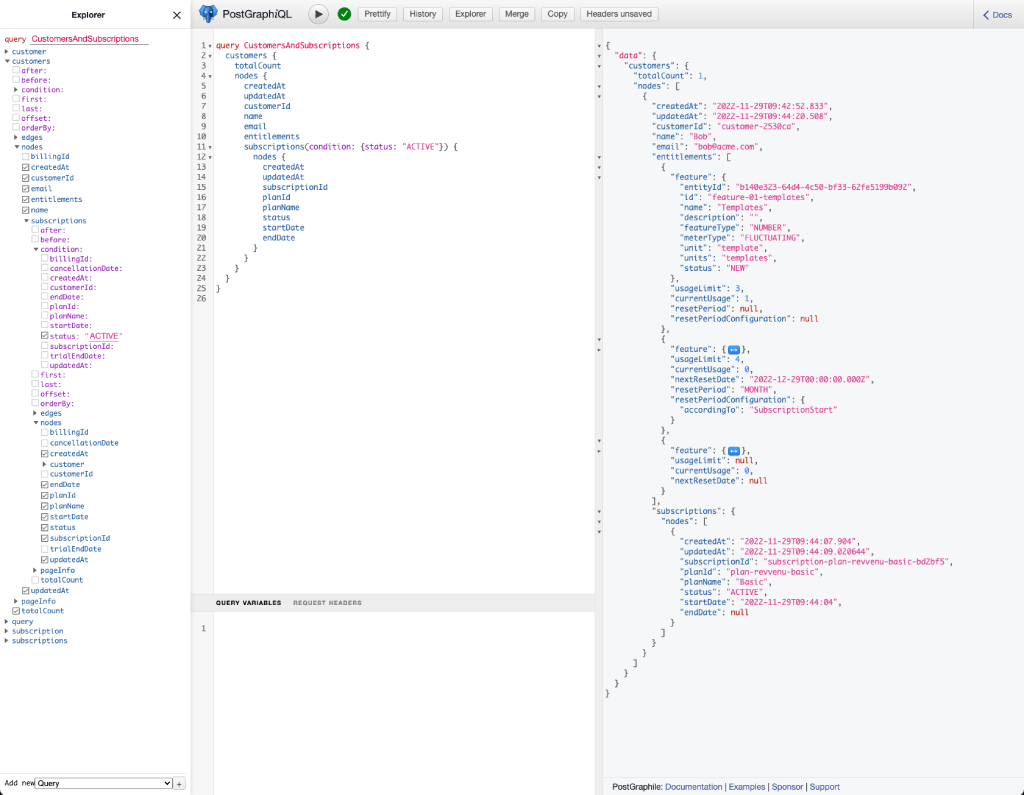The image size is (1024, 795).
Task: Check trialEndDate under subscriptions nodes
Action: (x=44, y=549)
